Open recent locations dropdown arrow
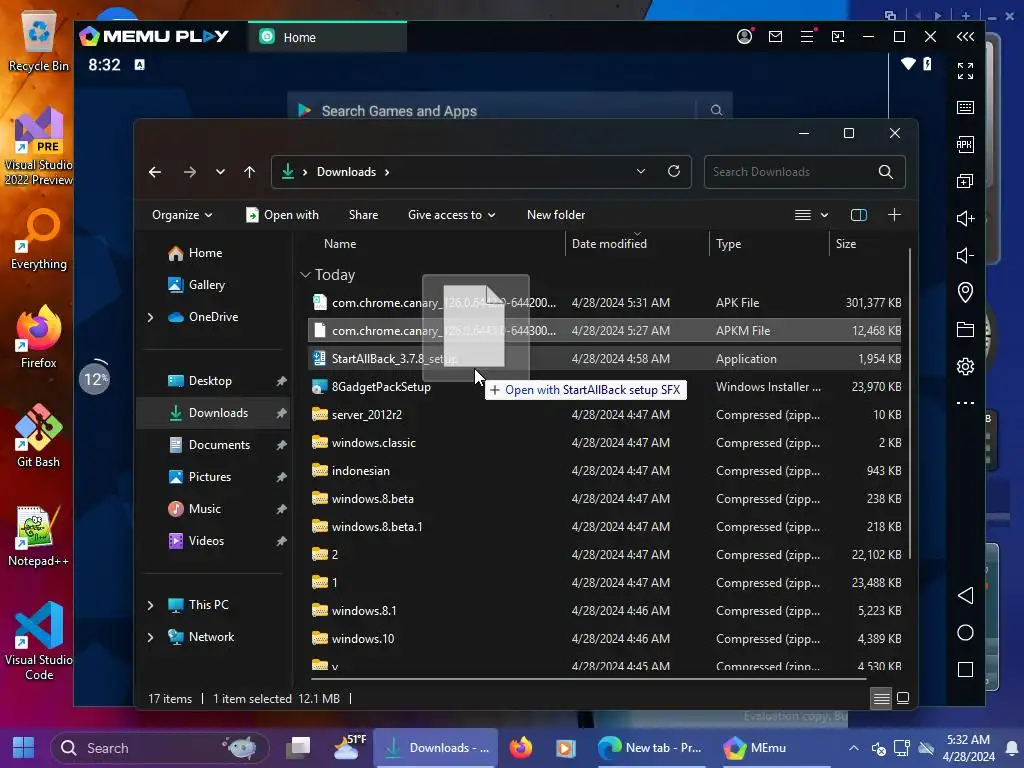The height and width of the screenshot is (768, 1024). pyautogui.click(x=220, y=172)
